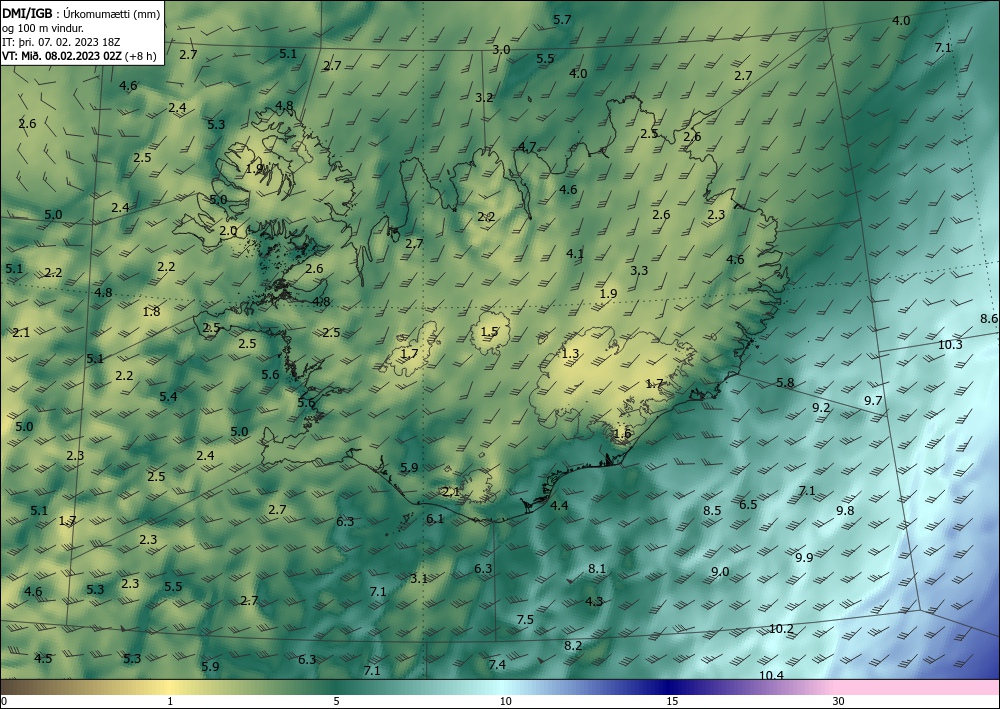Select the '5' tick label on the colour scale
This screenshot has width=1000, height=709.
[x=336, y=701]
